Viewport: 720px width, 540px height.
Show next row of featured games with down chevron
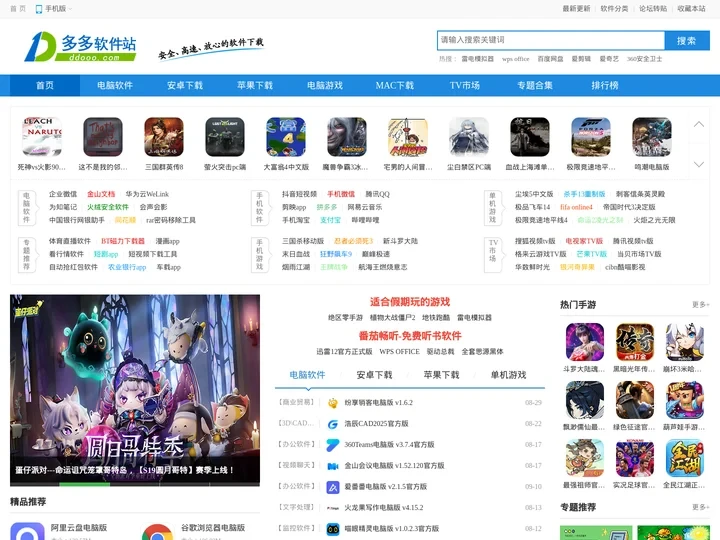coord(699,164)
